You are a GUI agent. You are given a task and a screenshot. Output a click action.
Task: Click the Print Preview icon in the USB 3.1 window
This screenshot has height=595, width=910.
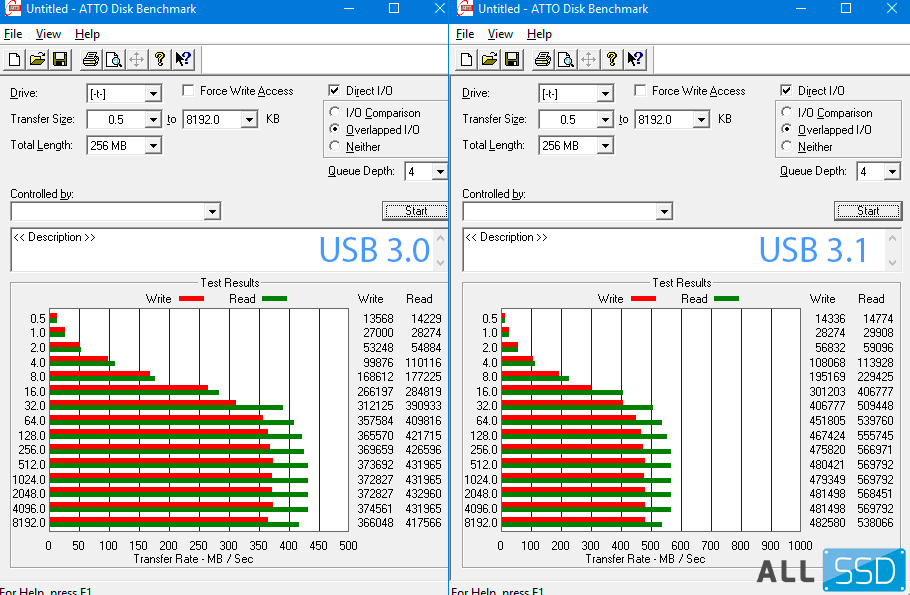566,59
